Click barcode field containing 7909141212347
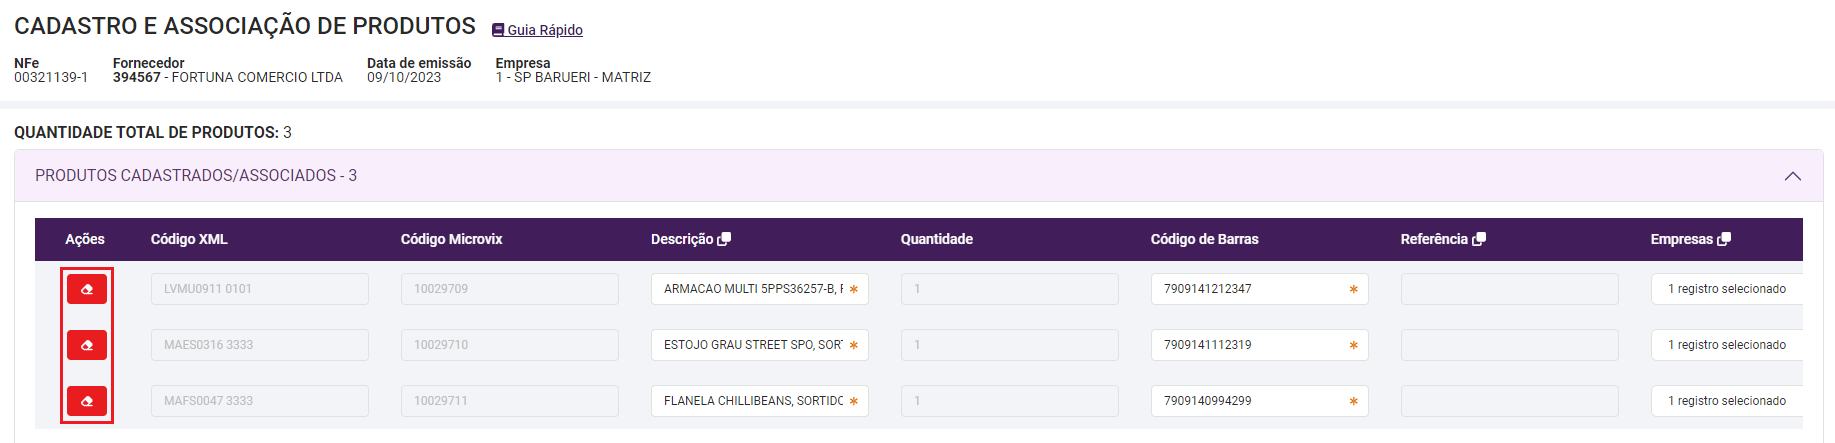The image size is (1835, 443). pos(1260,289)
